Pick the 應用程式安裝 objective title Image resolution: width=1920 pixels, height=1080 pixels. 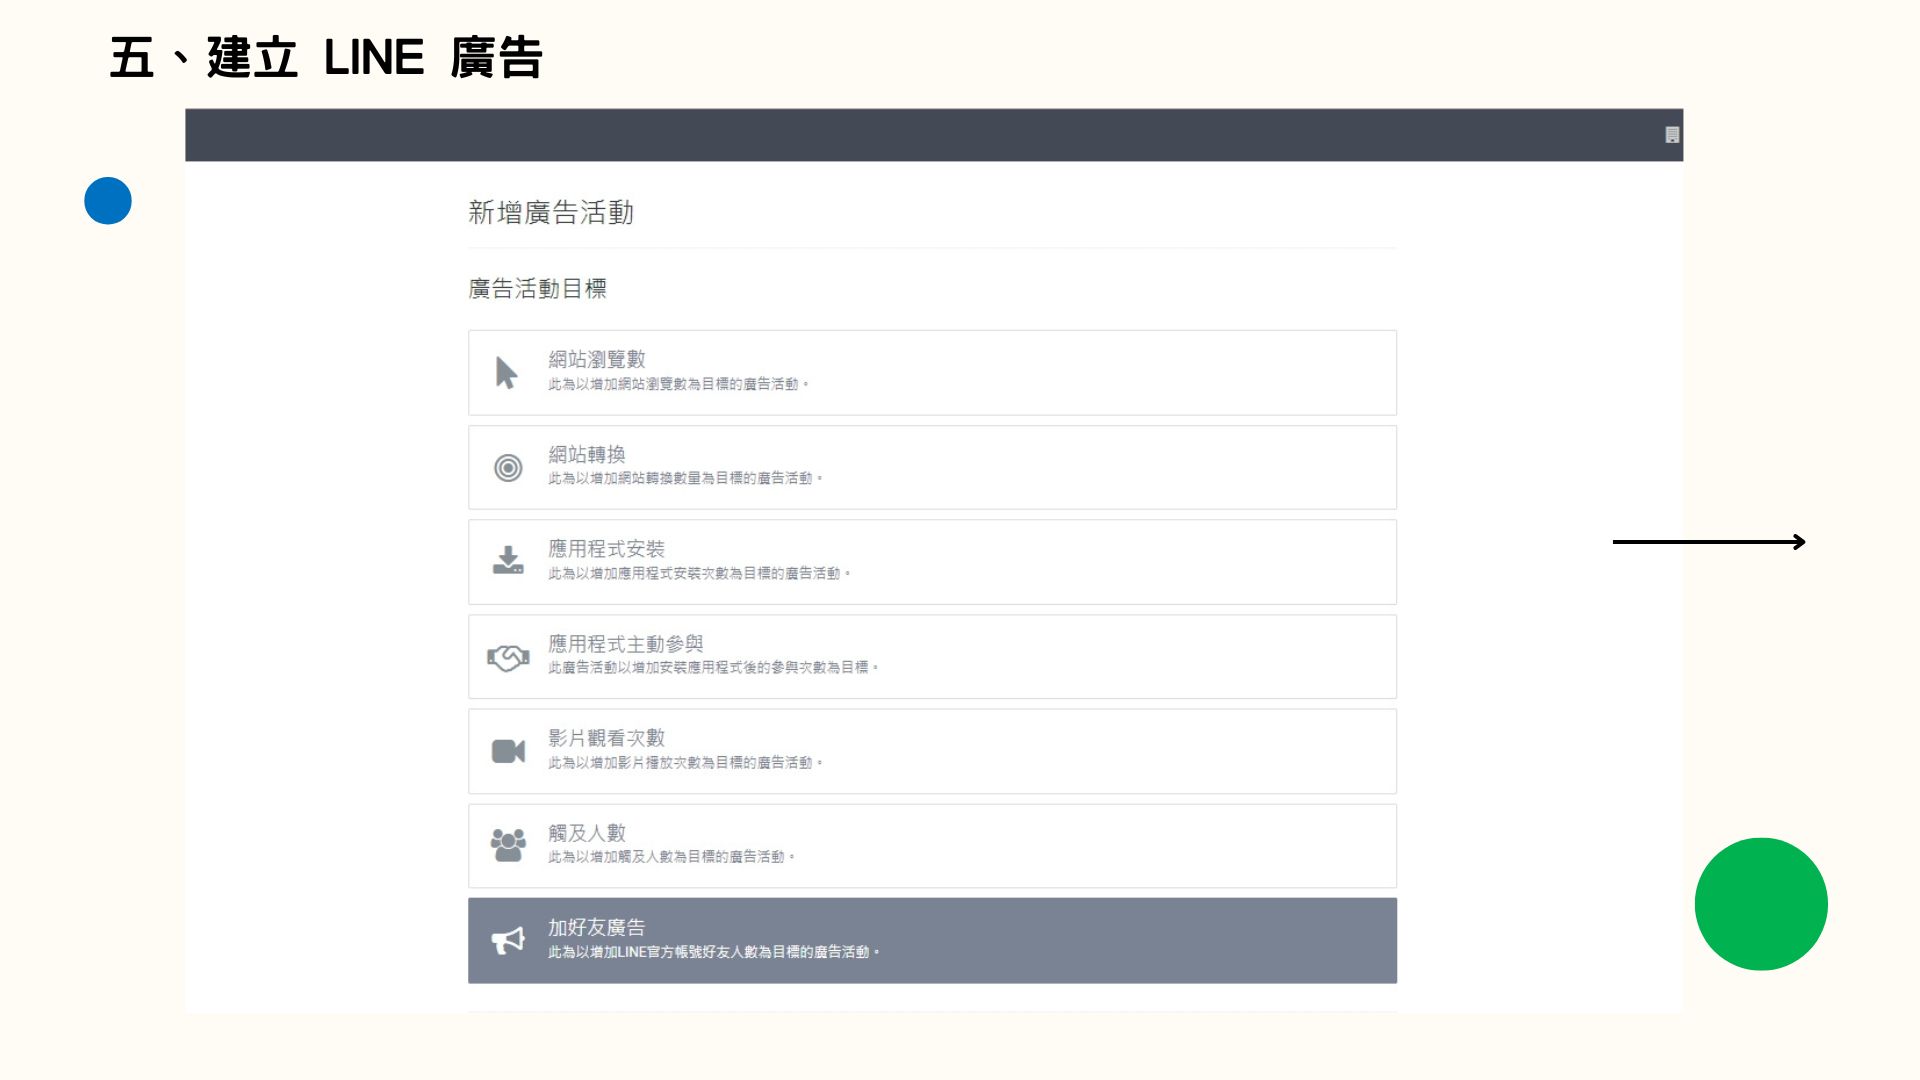point(606,549)
